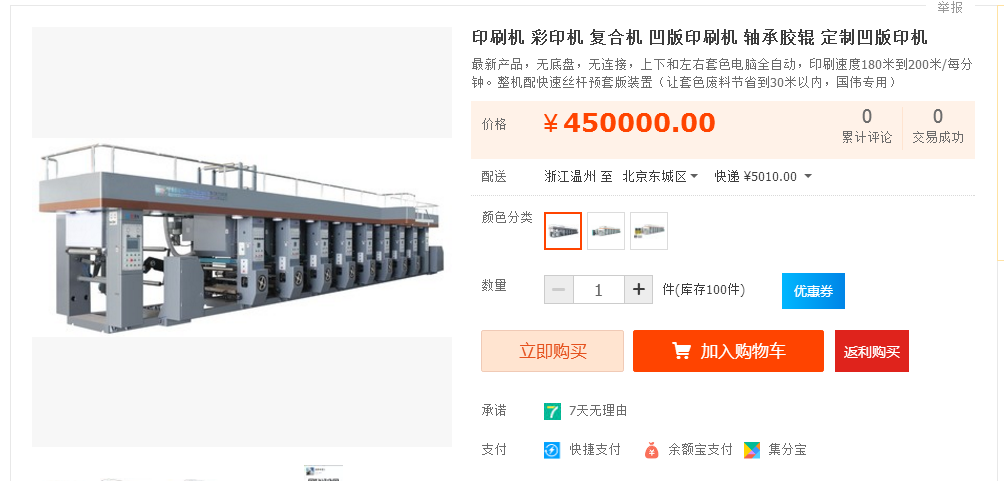Expand the 快递 ¥5010.00 shipping dropdown
The image size is (1004, 481).
coord(763,176)
